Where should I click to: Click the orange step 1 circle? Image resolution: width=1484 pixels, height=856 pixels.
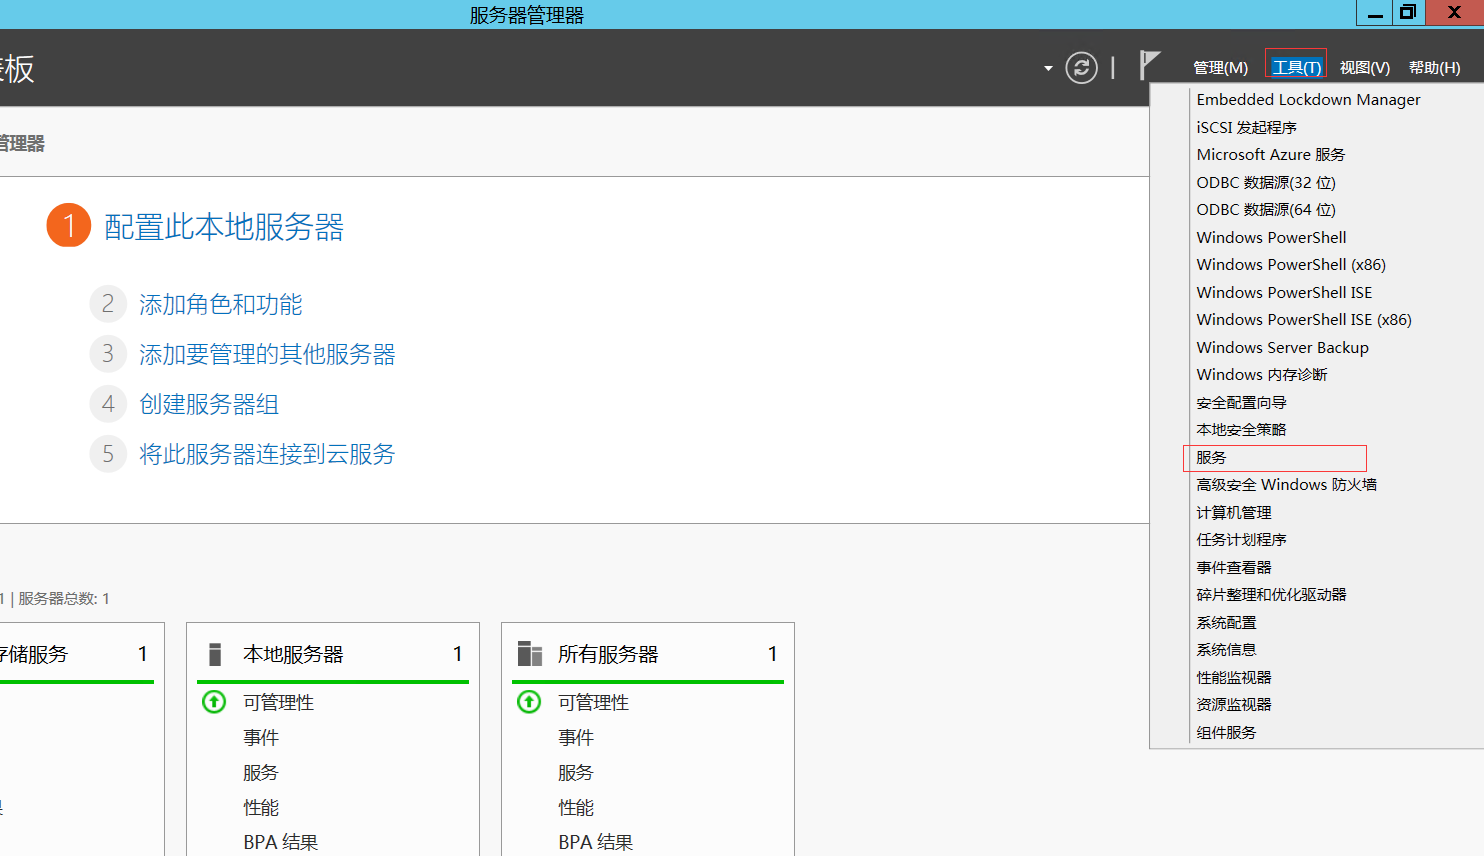coord(69,226)
